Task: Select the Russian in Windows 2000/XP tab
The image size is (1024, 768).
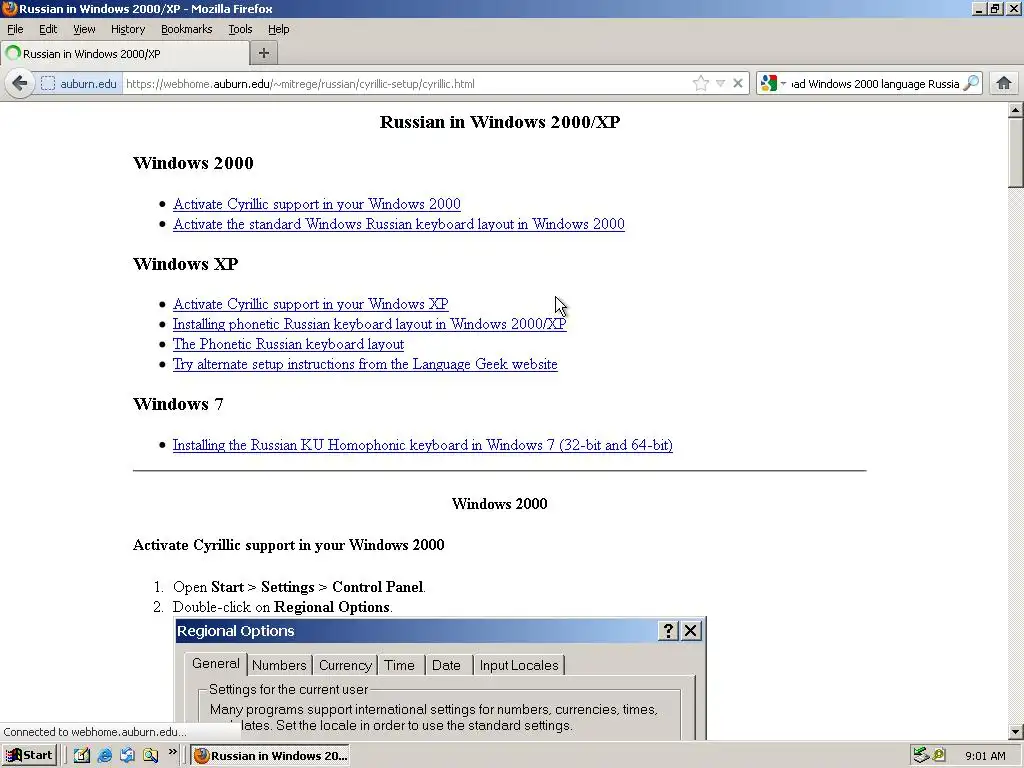Action: tap(125, 54)
